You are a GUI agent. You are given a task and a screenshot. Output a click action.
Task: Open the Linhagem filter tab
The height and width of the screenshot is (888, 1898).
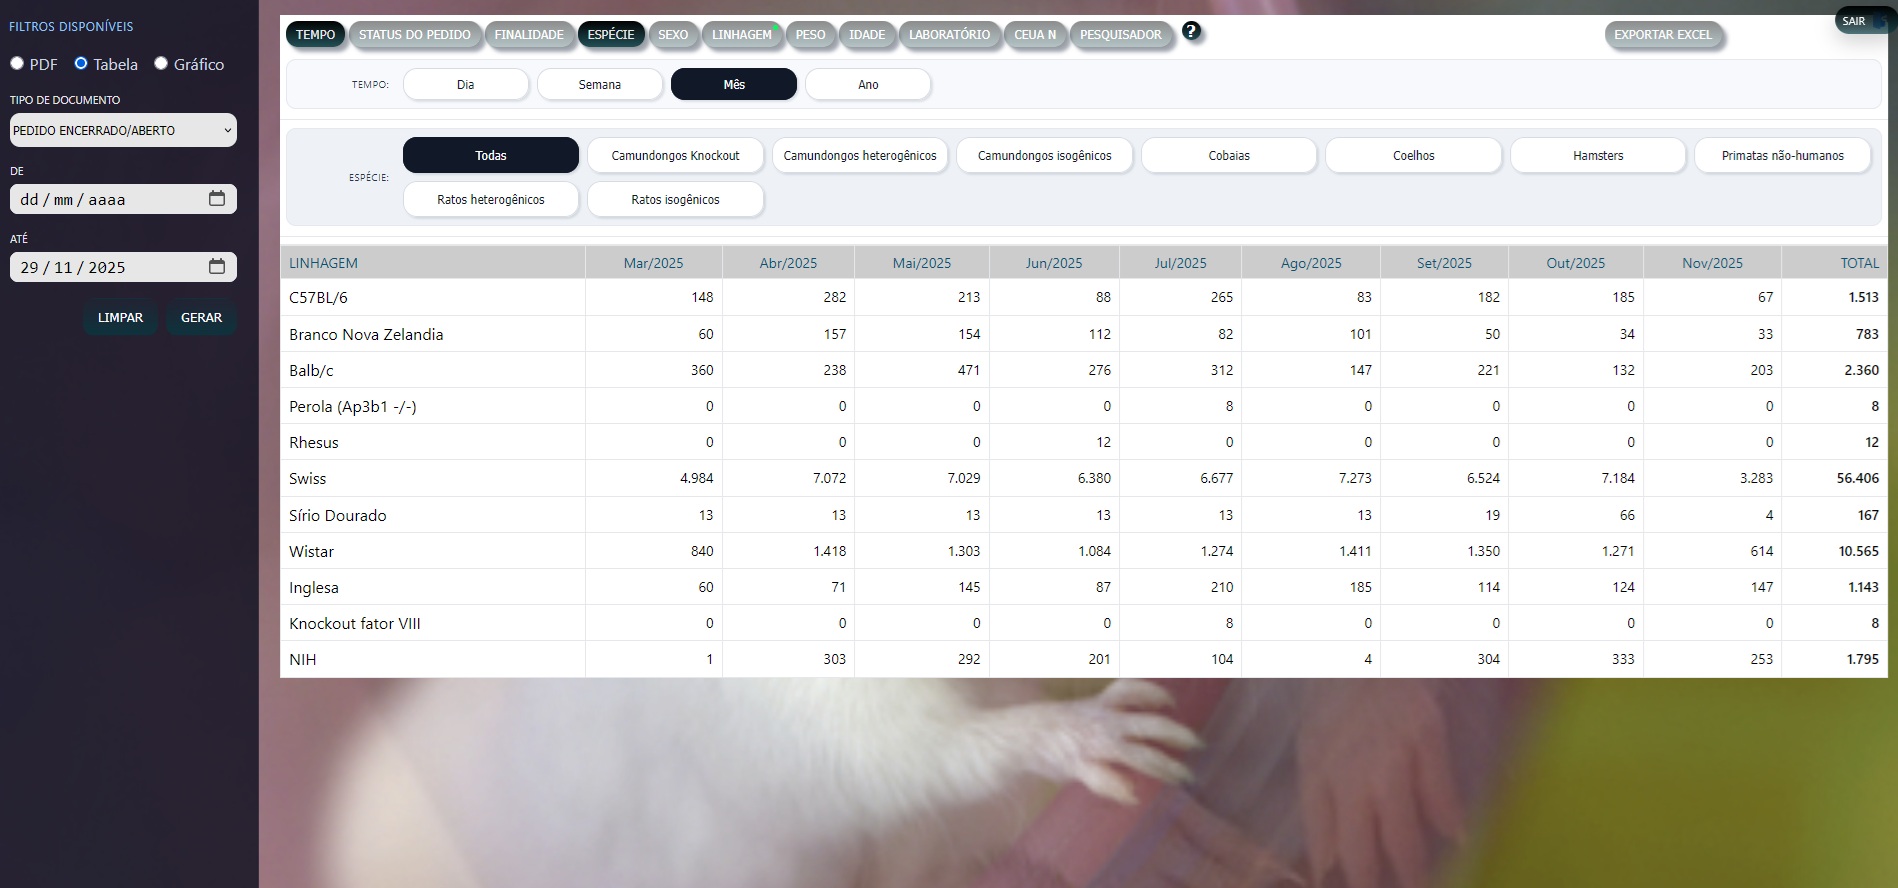coord(741,35)
